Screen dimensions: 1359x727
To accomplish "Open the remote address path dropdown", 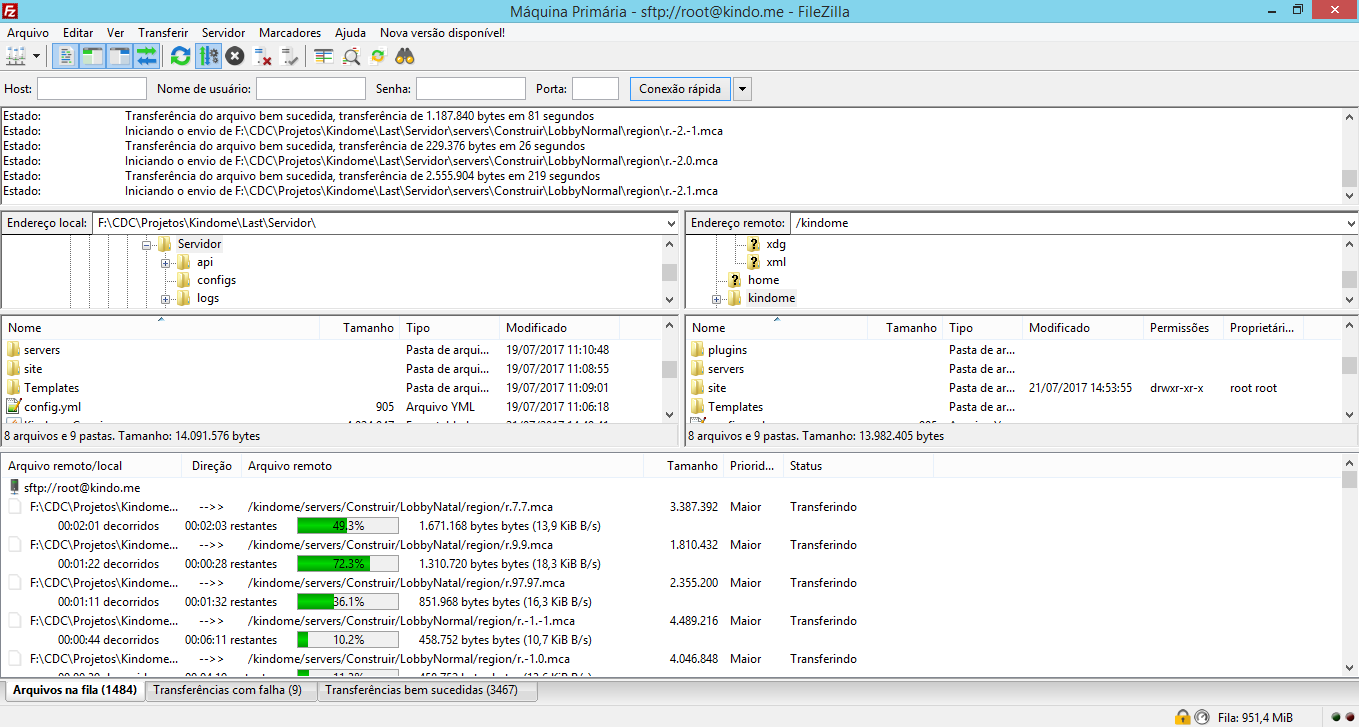I will tap(1350, 223).
